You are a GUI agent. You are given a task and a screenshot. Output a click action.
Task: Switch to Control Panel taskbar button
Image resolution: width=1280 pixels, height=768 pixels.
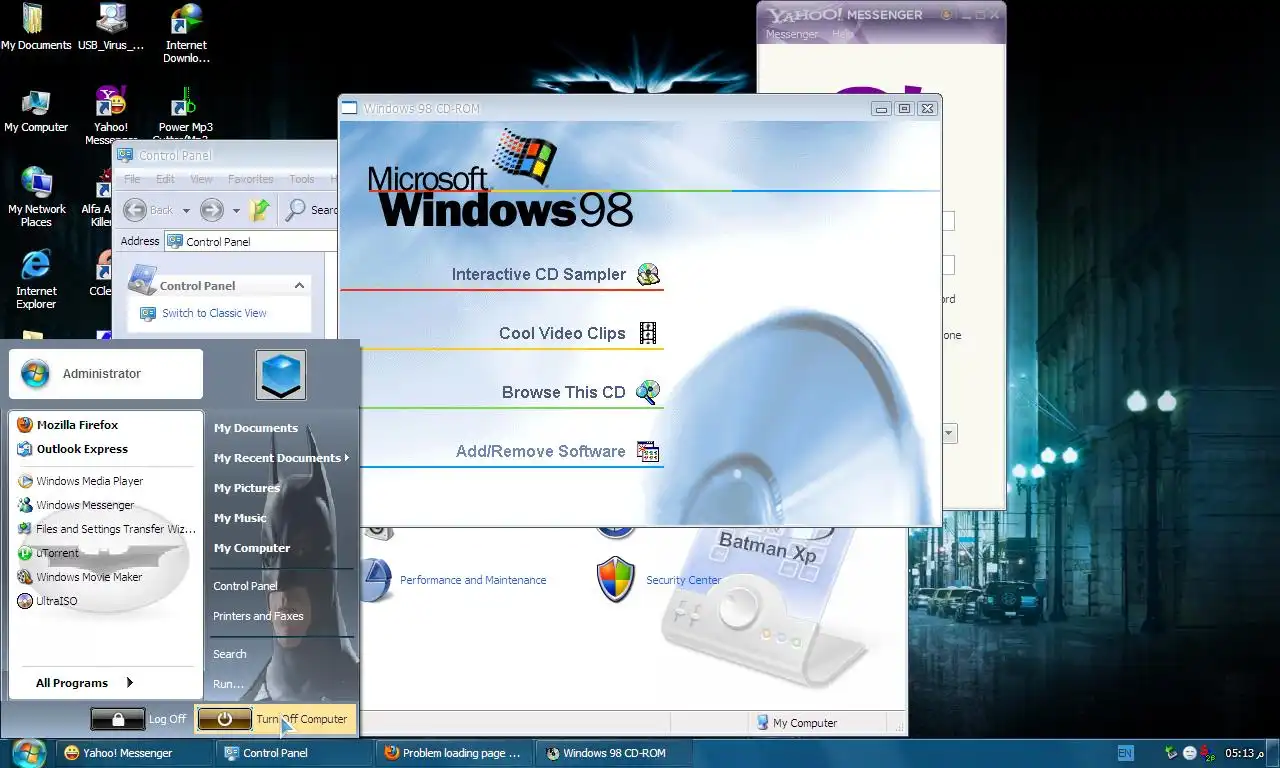coord(296,753)
